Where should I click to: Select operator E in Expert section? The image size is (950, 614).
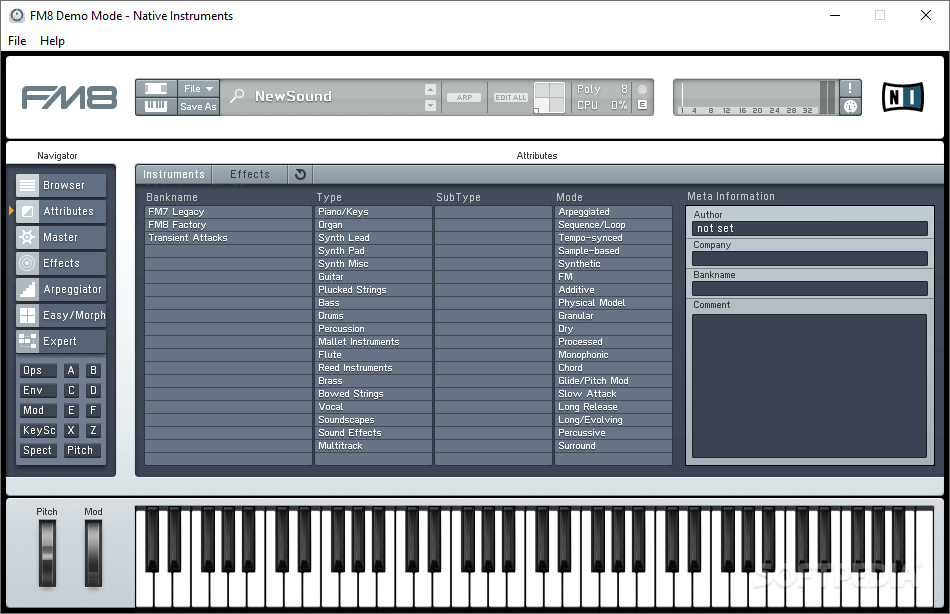(71, 410)
